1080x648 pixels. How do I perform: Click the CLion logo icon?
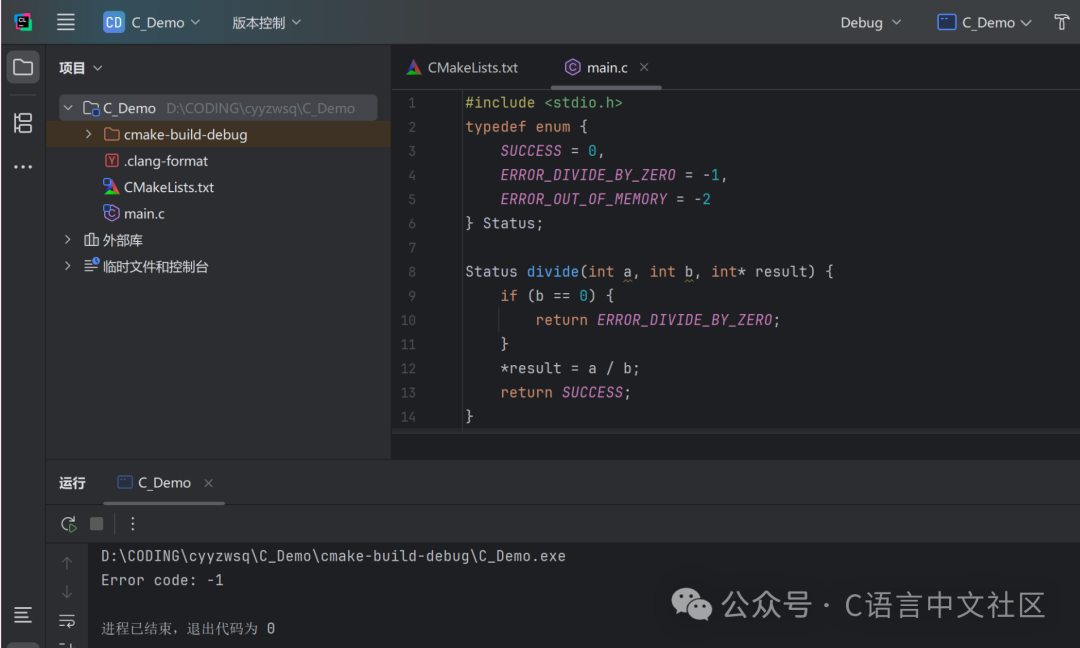tap(23, 22)
